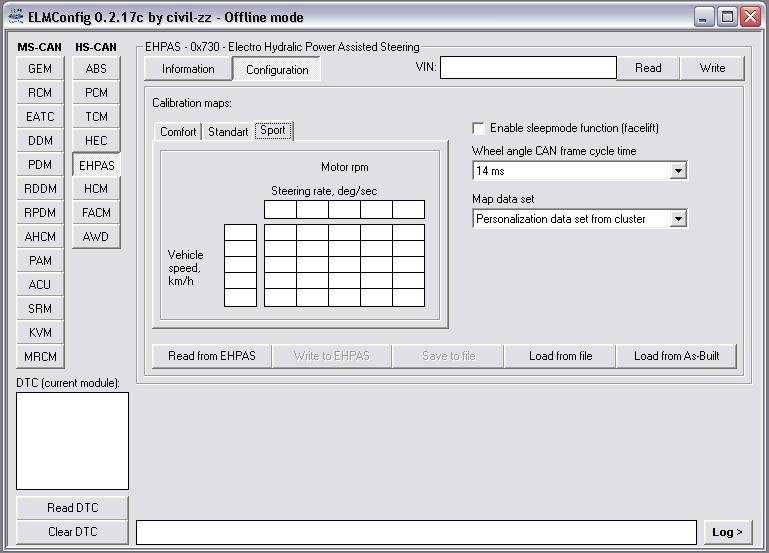The height and width of the screenshot is (553, 769).
Task: Choose the PCM module
Action: [96, 93]
